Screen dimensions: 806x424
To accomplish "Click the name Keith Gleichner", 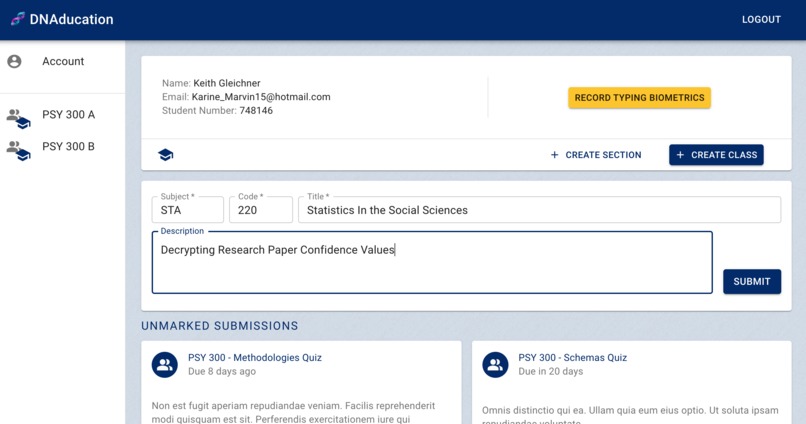I will point(227,83).
